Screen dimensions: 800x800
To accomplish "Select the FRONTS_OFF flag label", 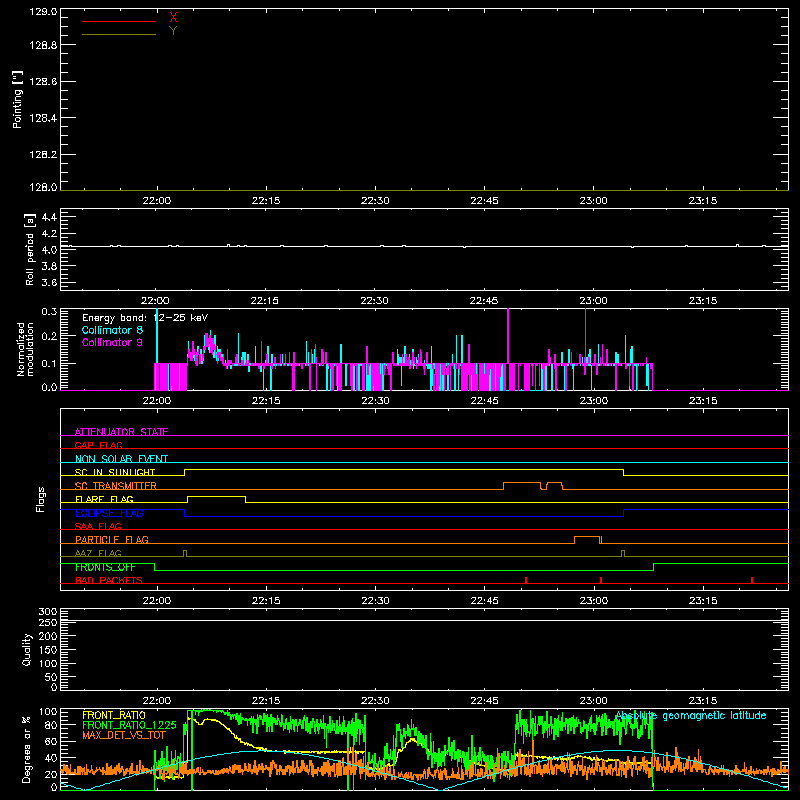I will click(105, 567).
